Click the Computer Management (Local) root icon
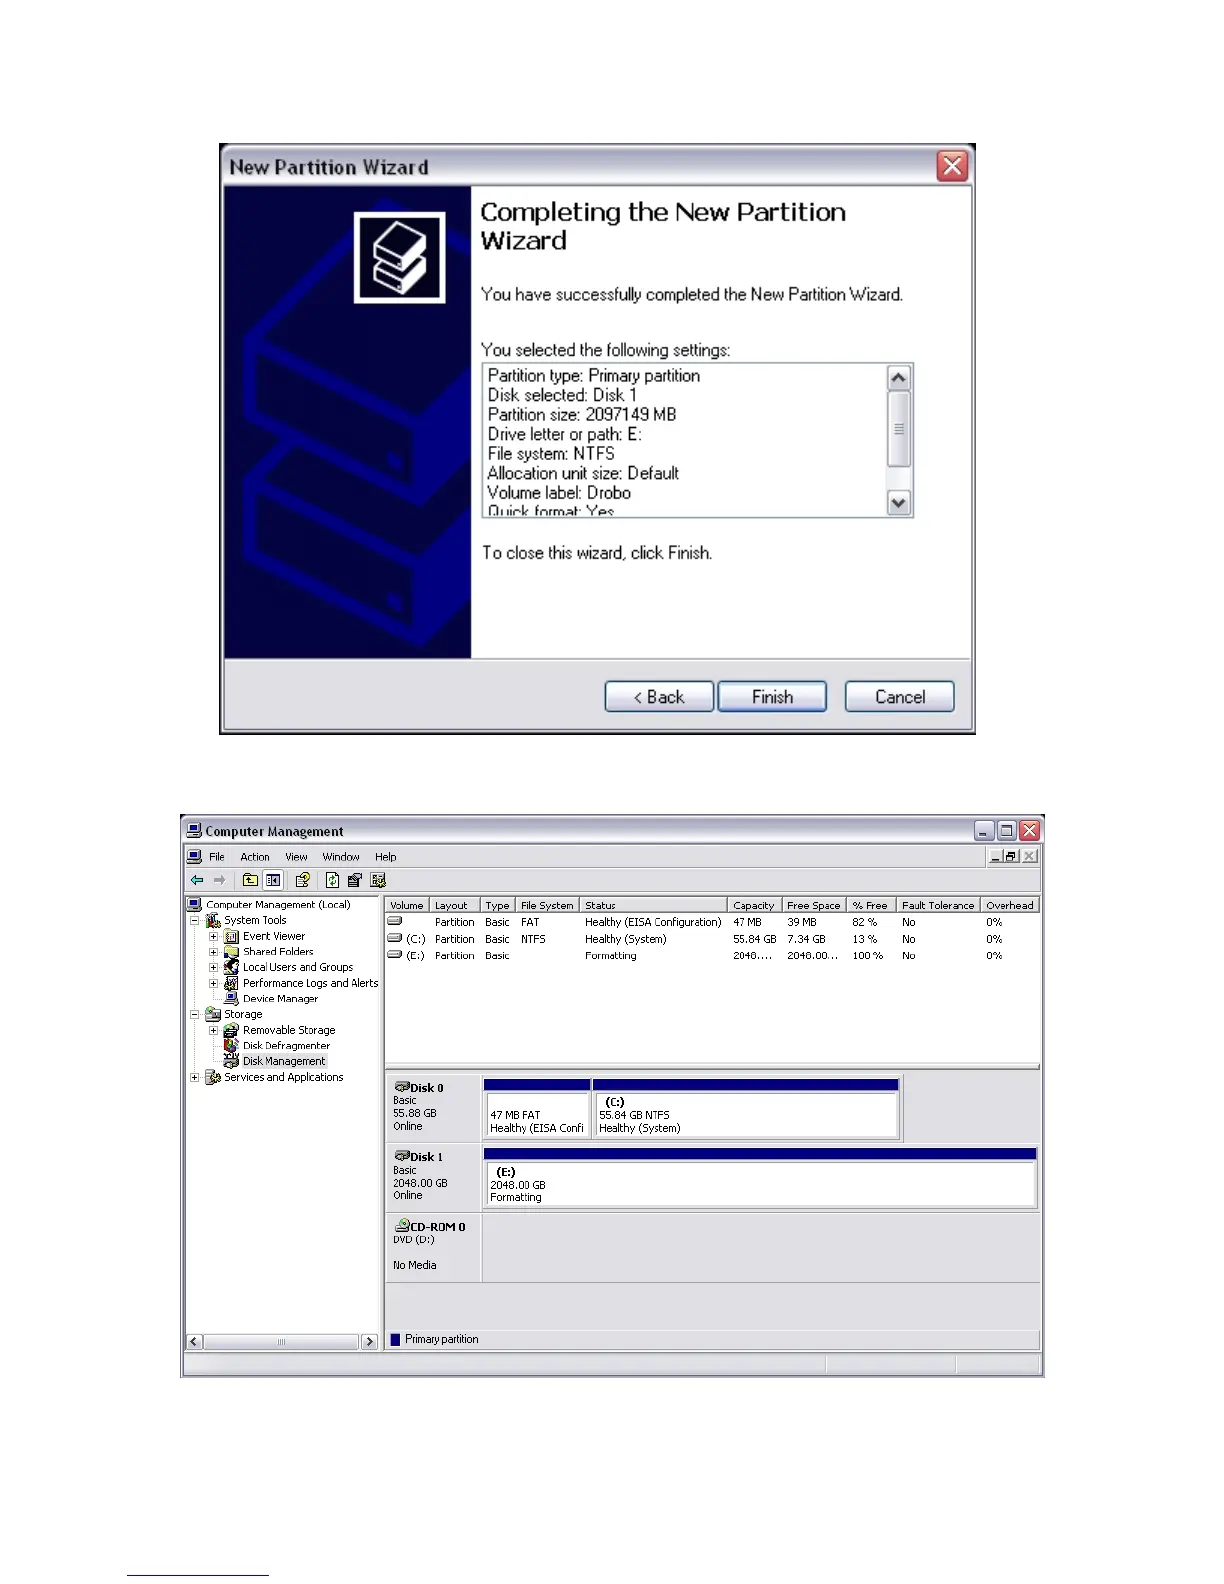 pos(195,904)
